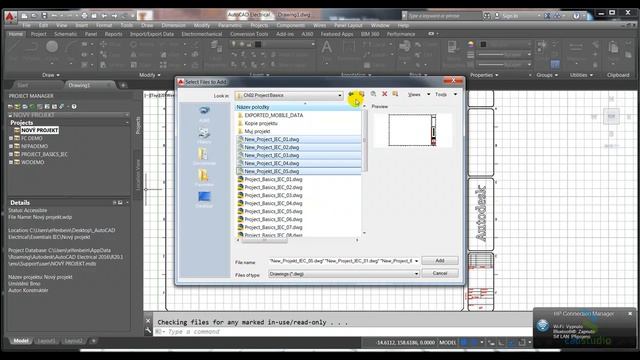640x360 pixels.
Task: Open the EXPORTED_MOBILE_DATA folder
Action: [273, 116]
